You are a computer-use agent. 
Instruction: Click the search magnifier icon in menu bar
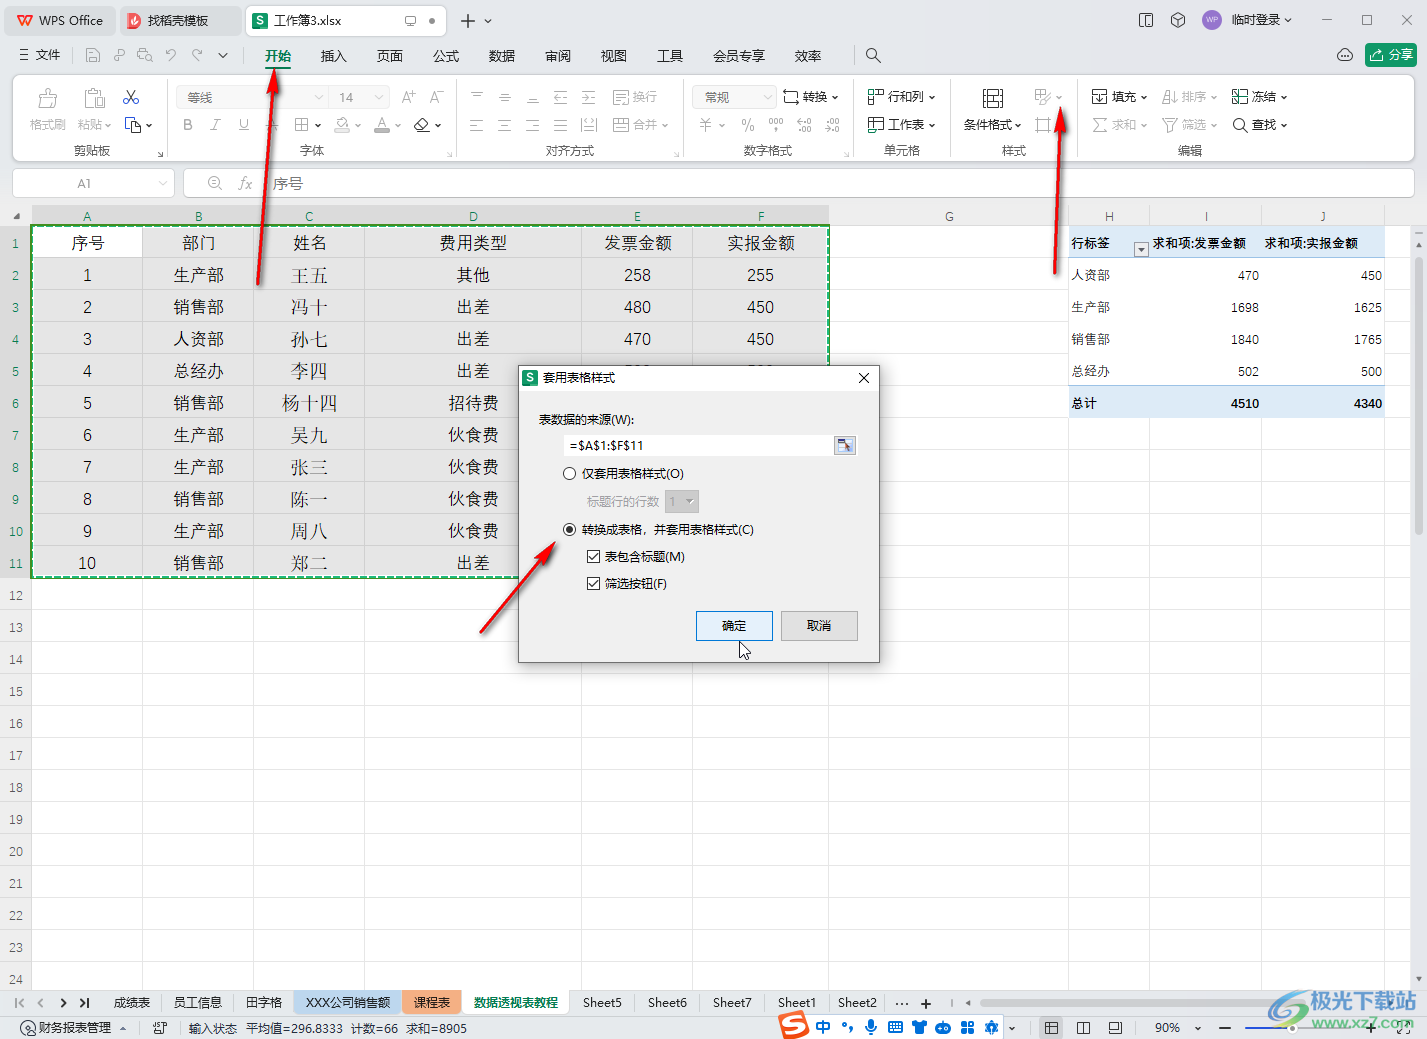873,56
